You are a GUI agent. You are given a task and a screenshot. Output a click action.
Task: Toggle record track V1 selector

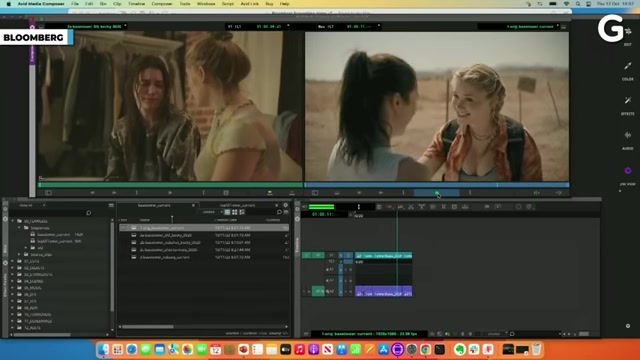tap(331, 256)
